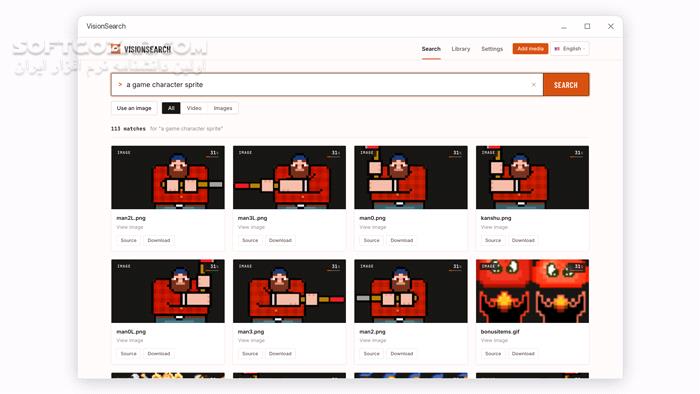700x394 pixels.
Task: Clear the search query with the X icon
Action: pos(533,84)
